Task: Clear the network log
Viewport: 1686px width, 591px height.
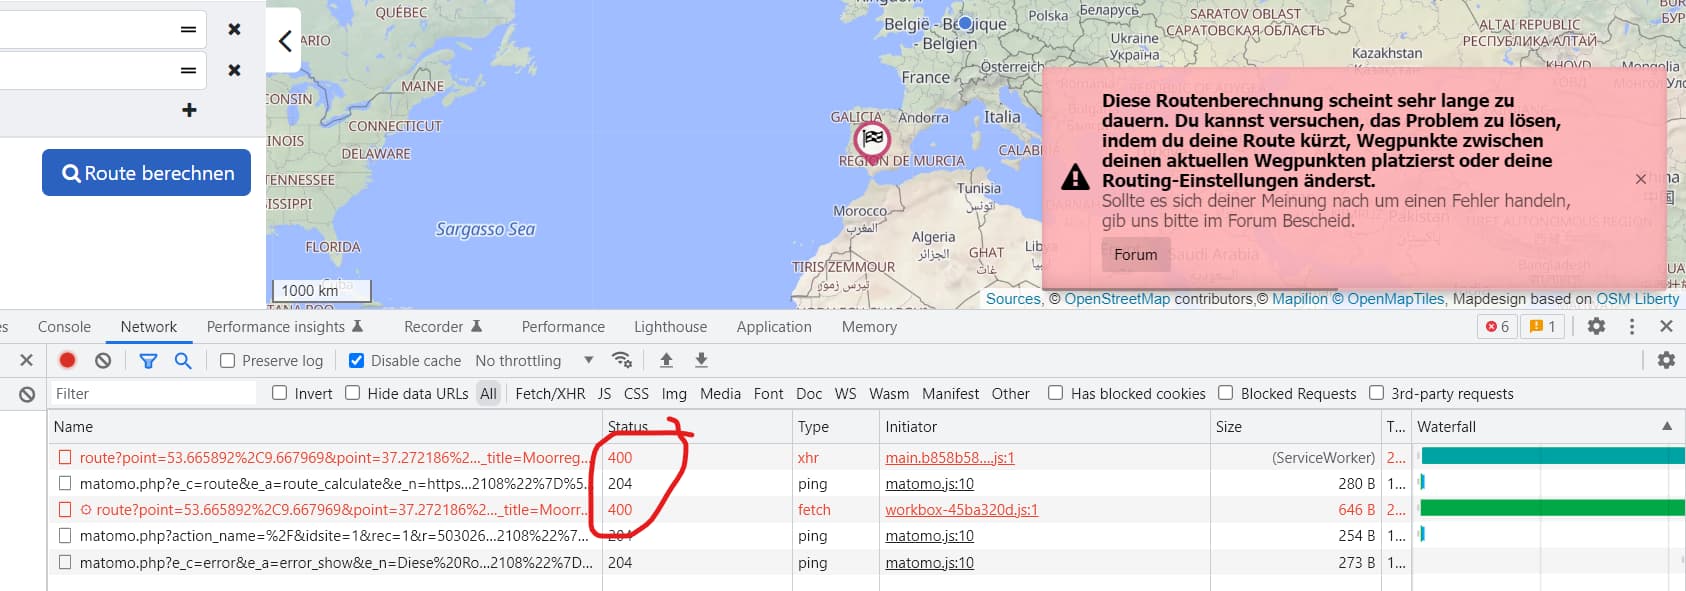Action: click(x=103, y=360)
